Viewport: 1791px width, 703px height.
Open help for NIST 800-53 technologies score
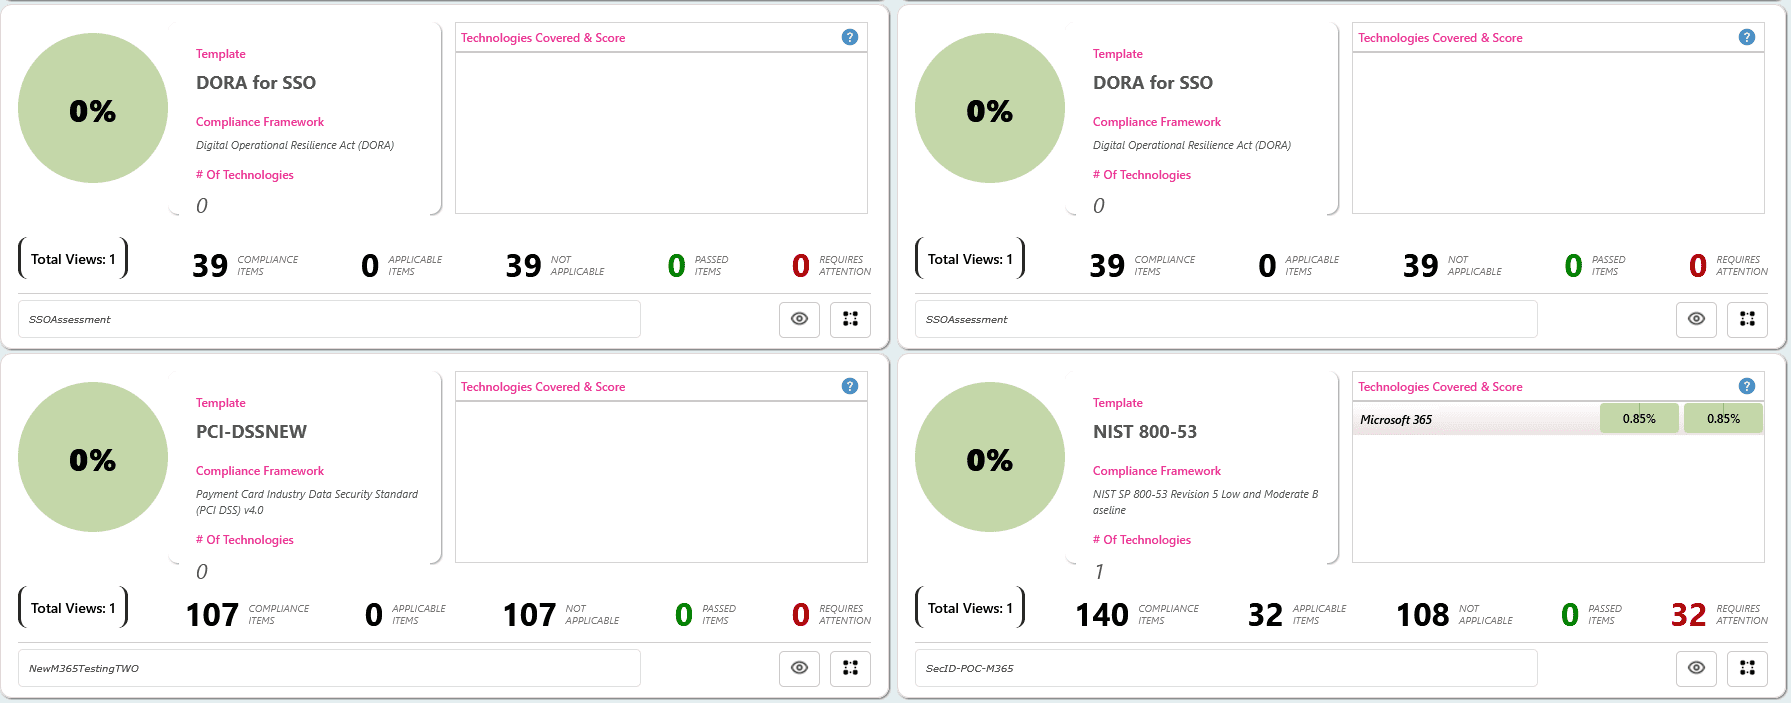coord(1746,386)
